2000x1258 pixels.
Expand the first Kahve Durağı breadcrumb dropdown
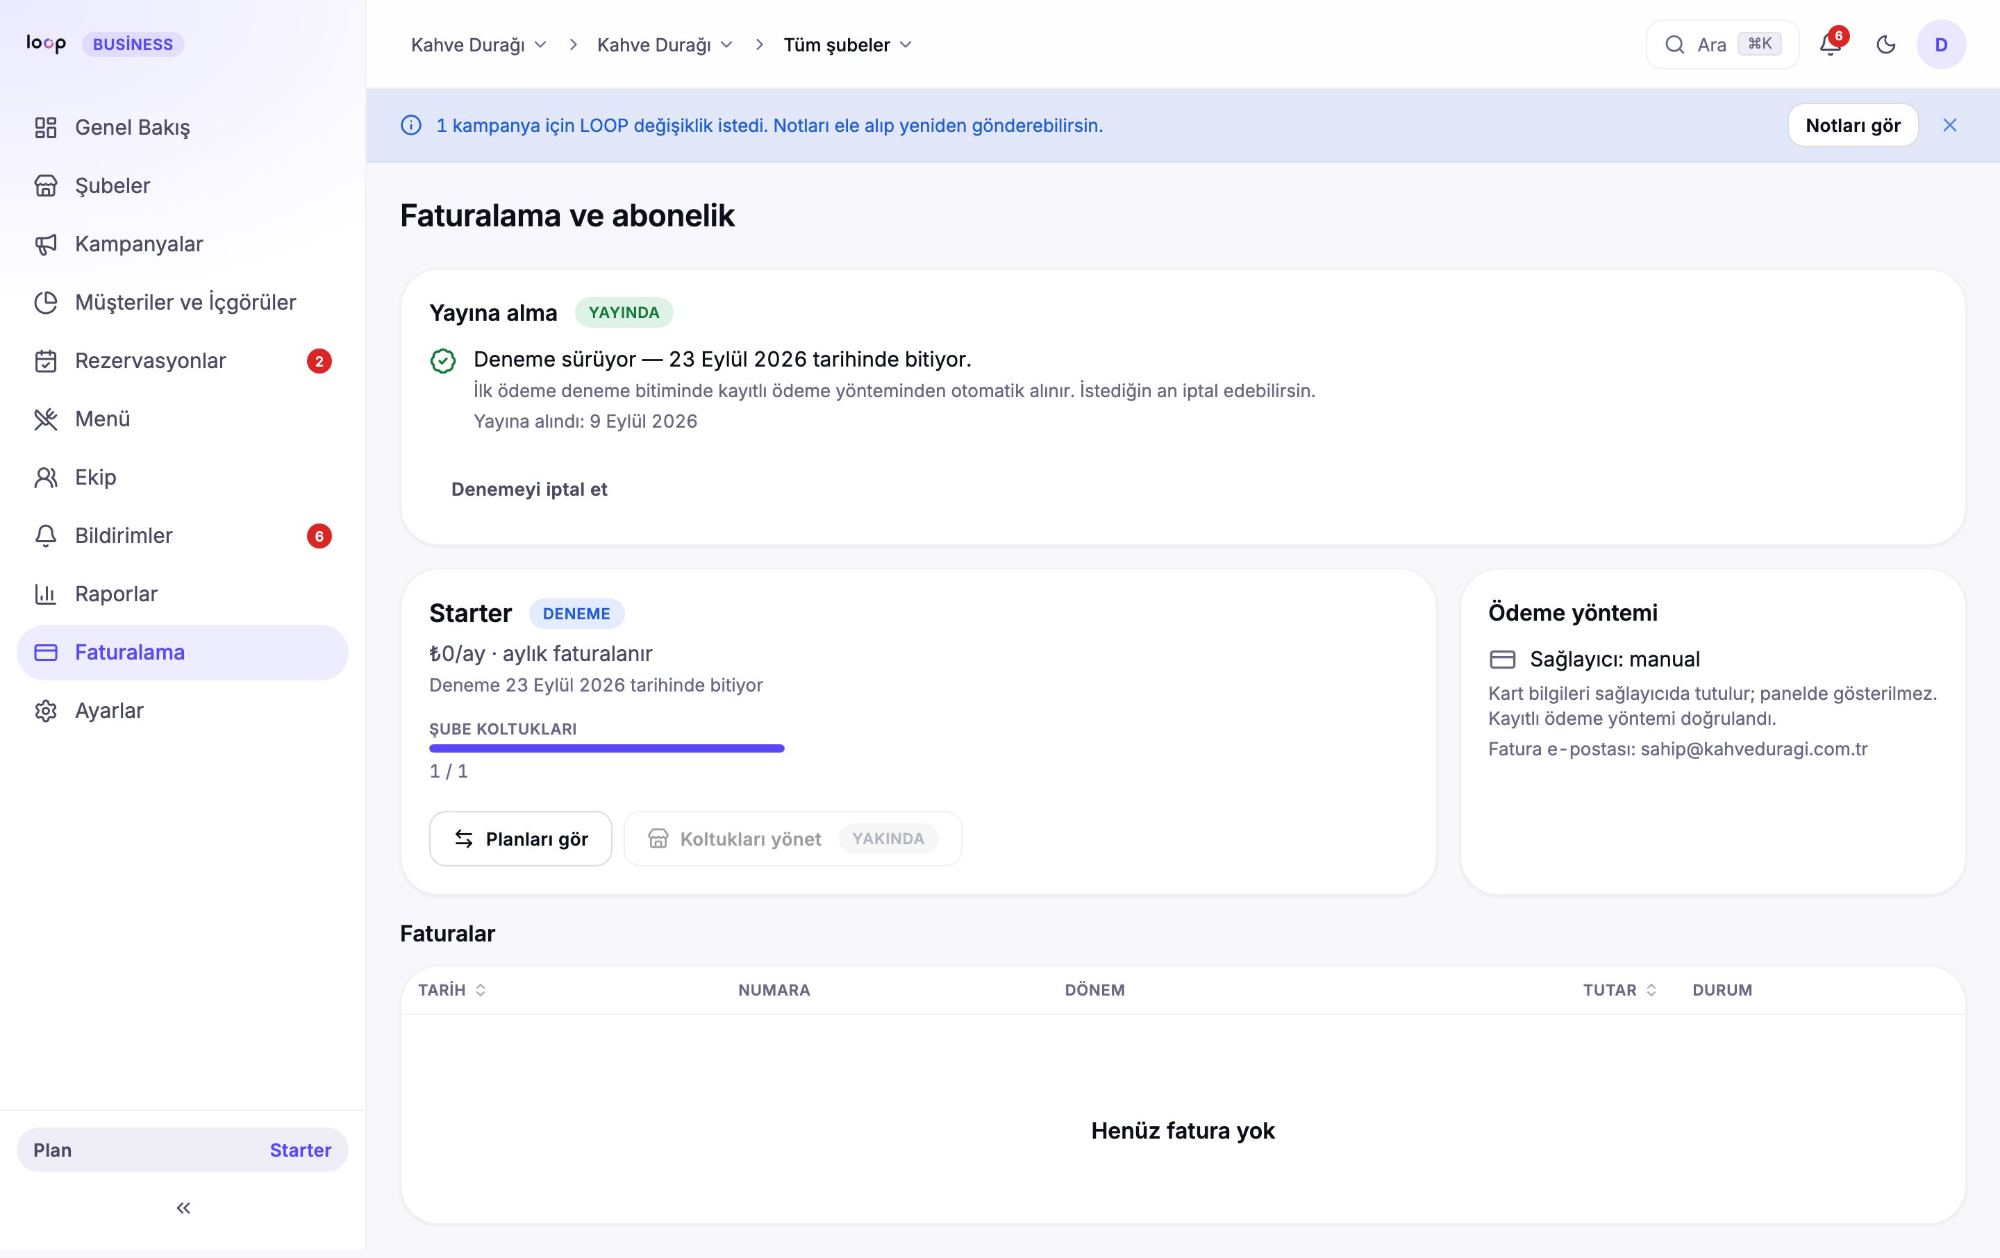[x=479, y=45]
